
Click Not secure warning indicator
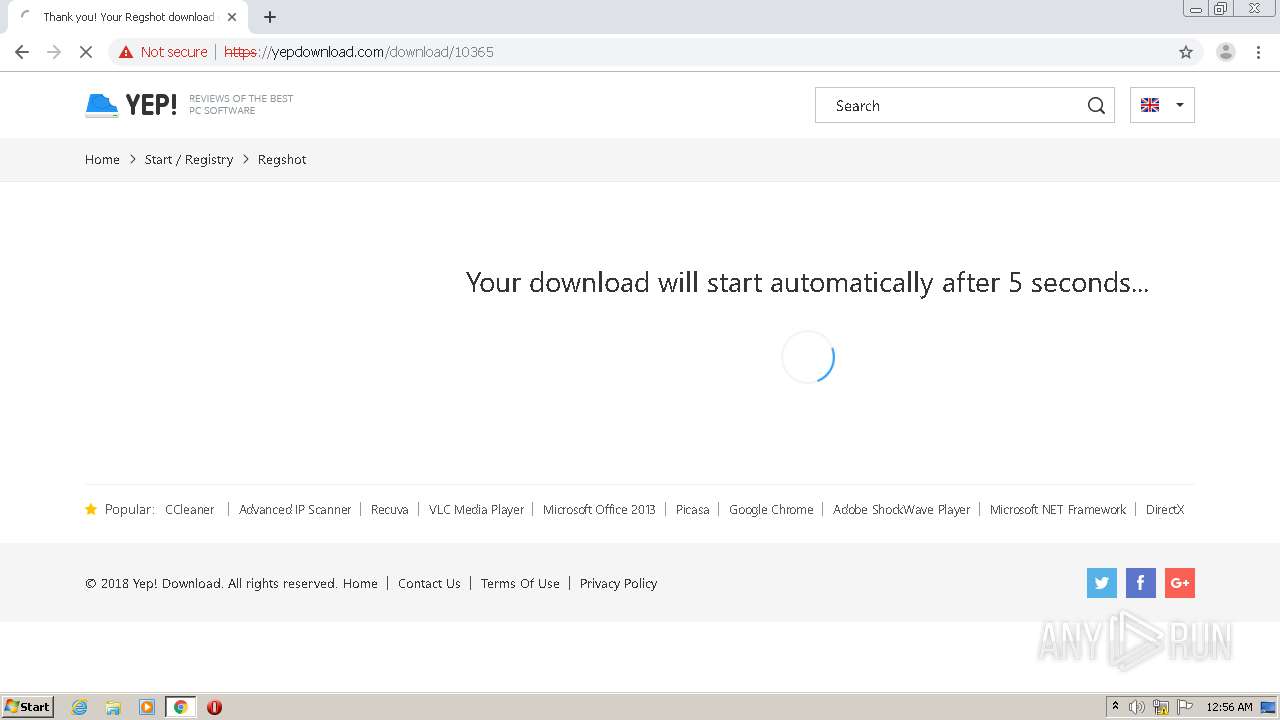pos(163,52)
